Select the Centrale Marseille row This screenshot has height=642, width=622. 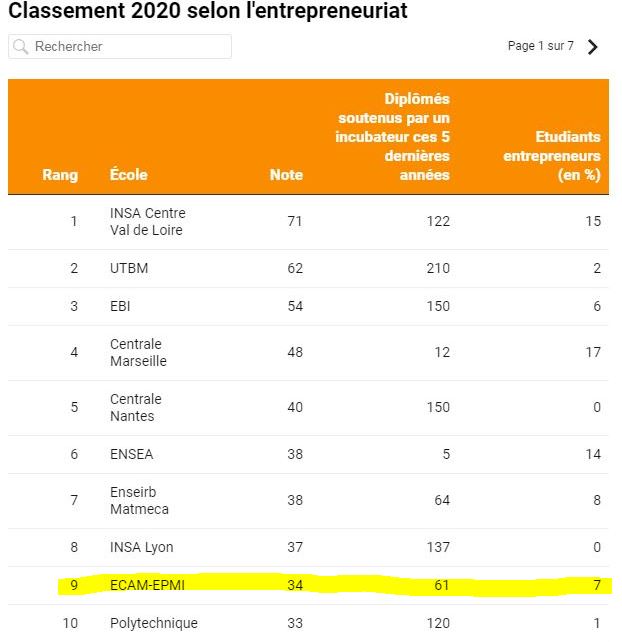tap(308, 353)
